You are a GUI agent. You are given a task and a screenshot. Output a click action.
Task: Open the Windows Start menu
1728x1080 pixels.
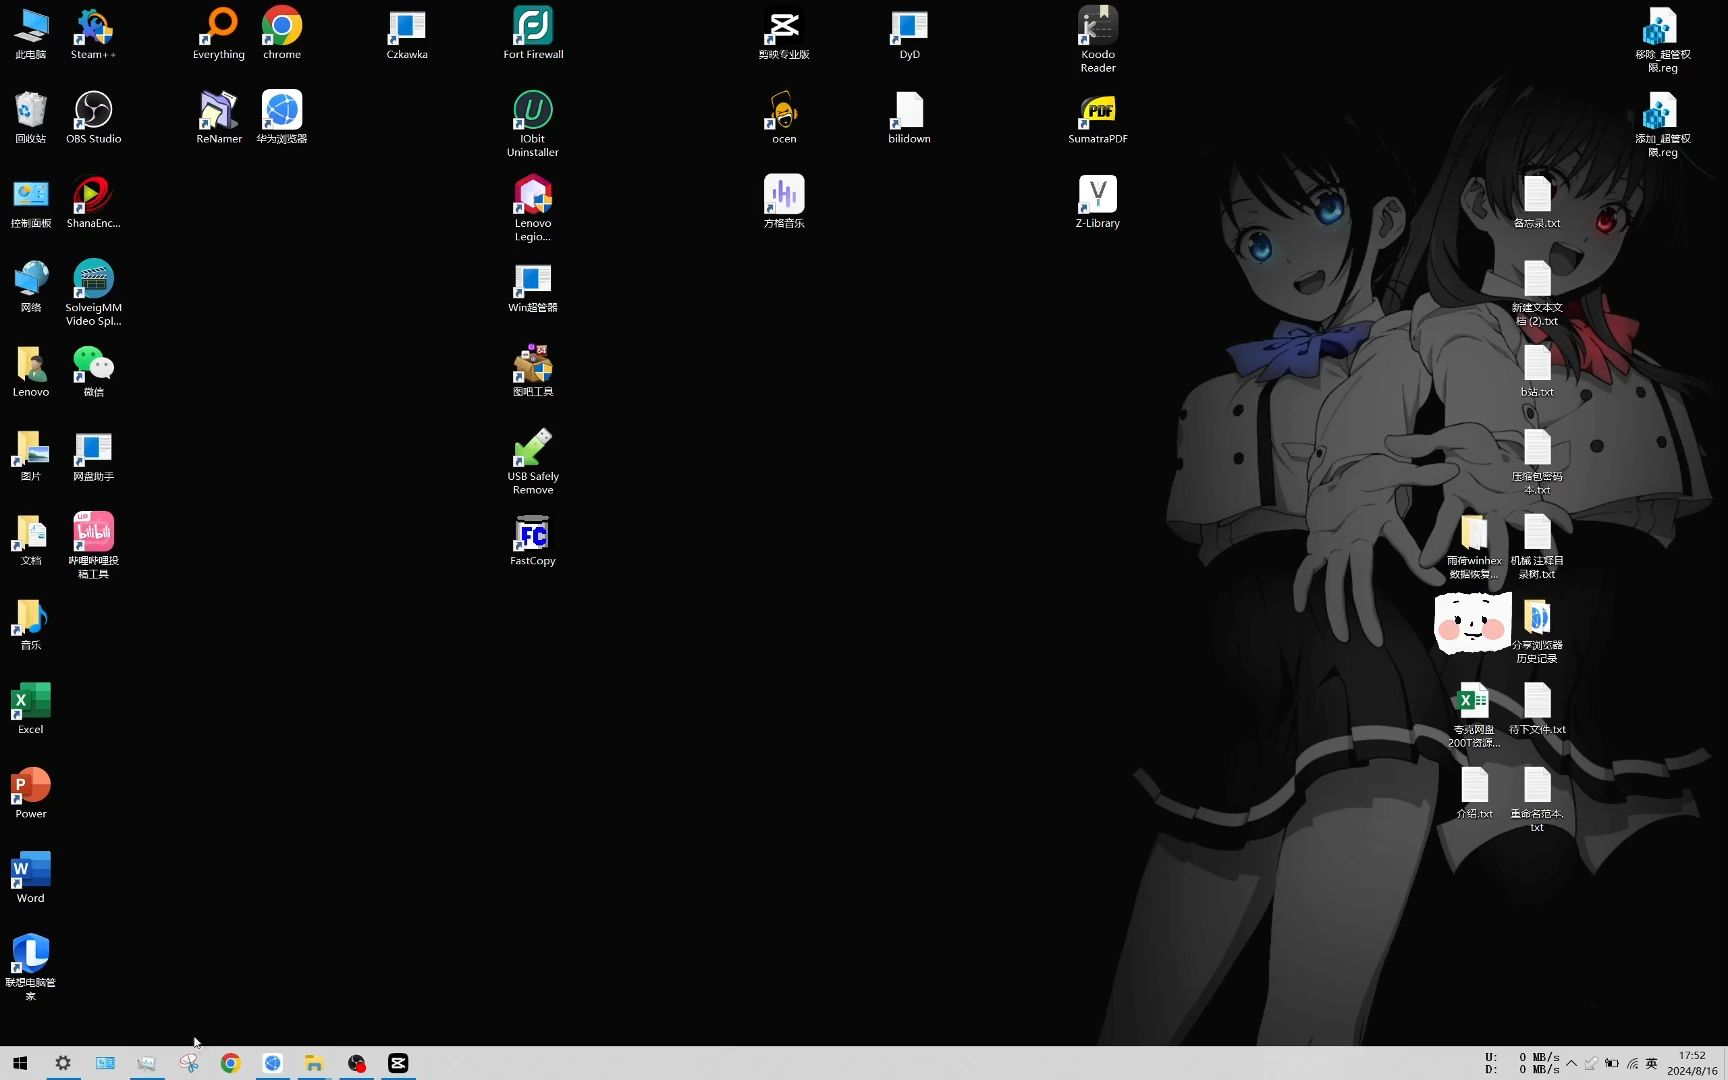[x=20, y=1063]
